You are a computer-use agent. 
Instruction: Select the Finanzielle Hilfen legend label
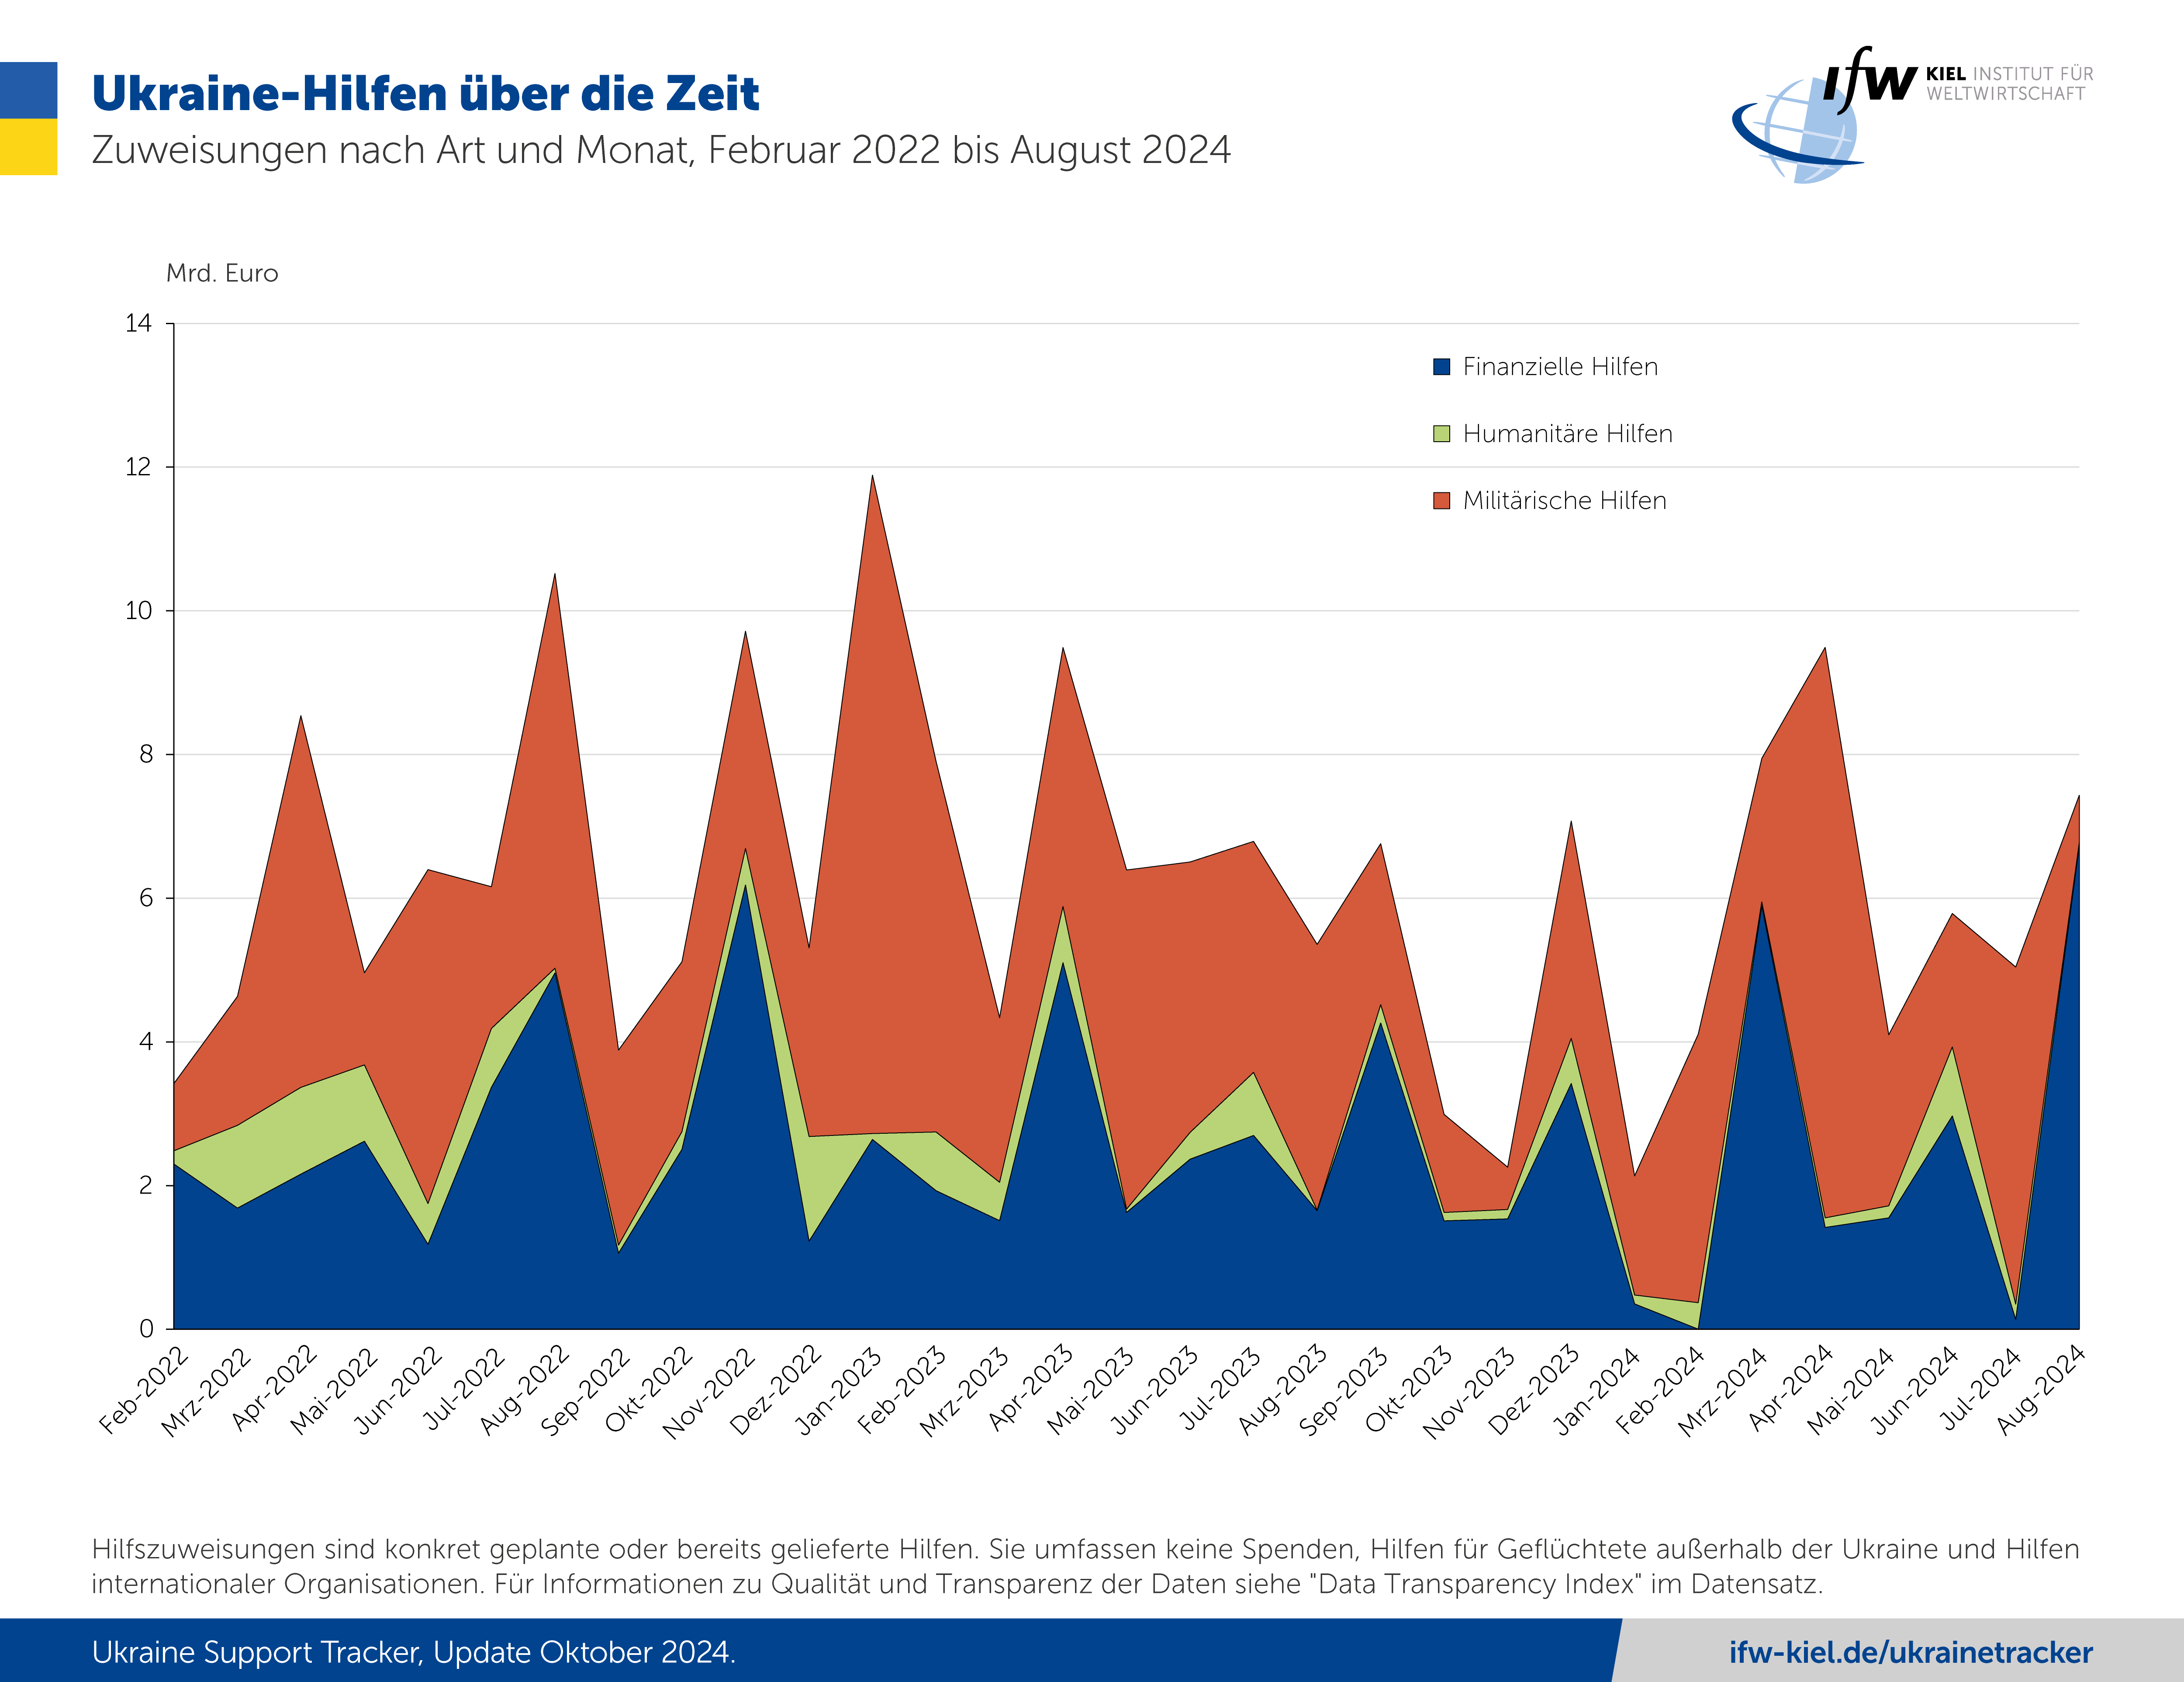tap(1560, 367)
